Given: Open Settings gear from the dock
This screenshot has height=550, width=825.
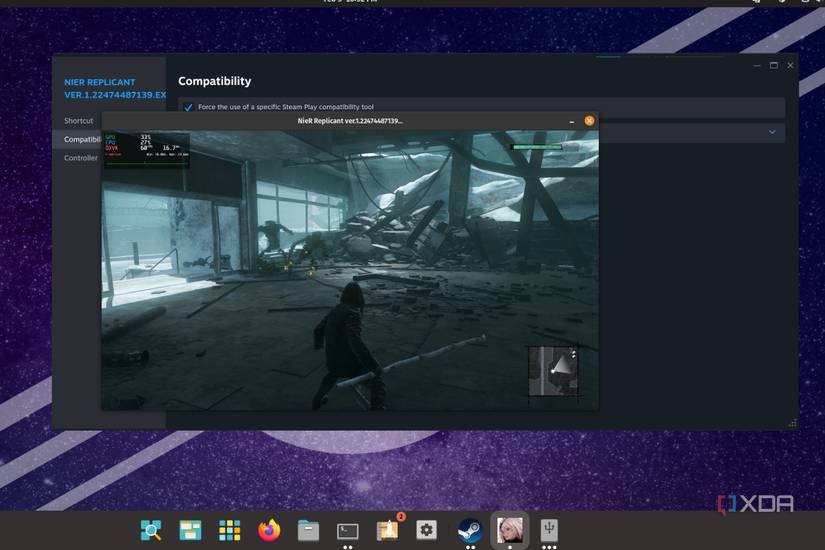Looking at the screenshot, I should 426,530.
